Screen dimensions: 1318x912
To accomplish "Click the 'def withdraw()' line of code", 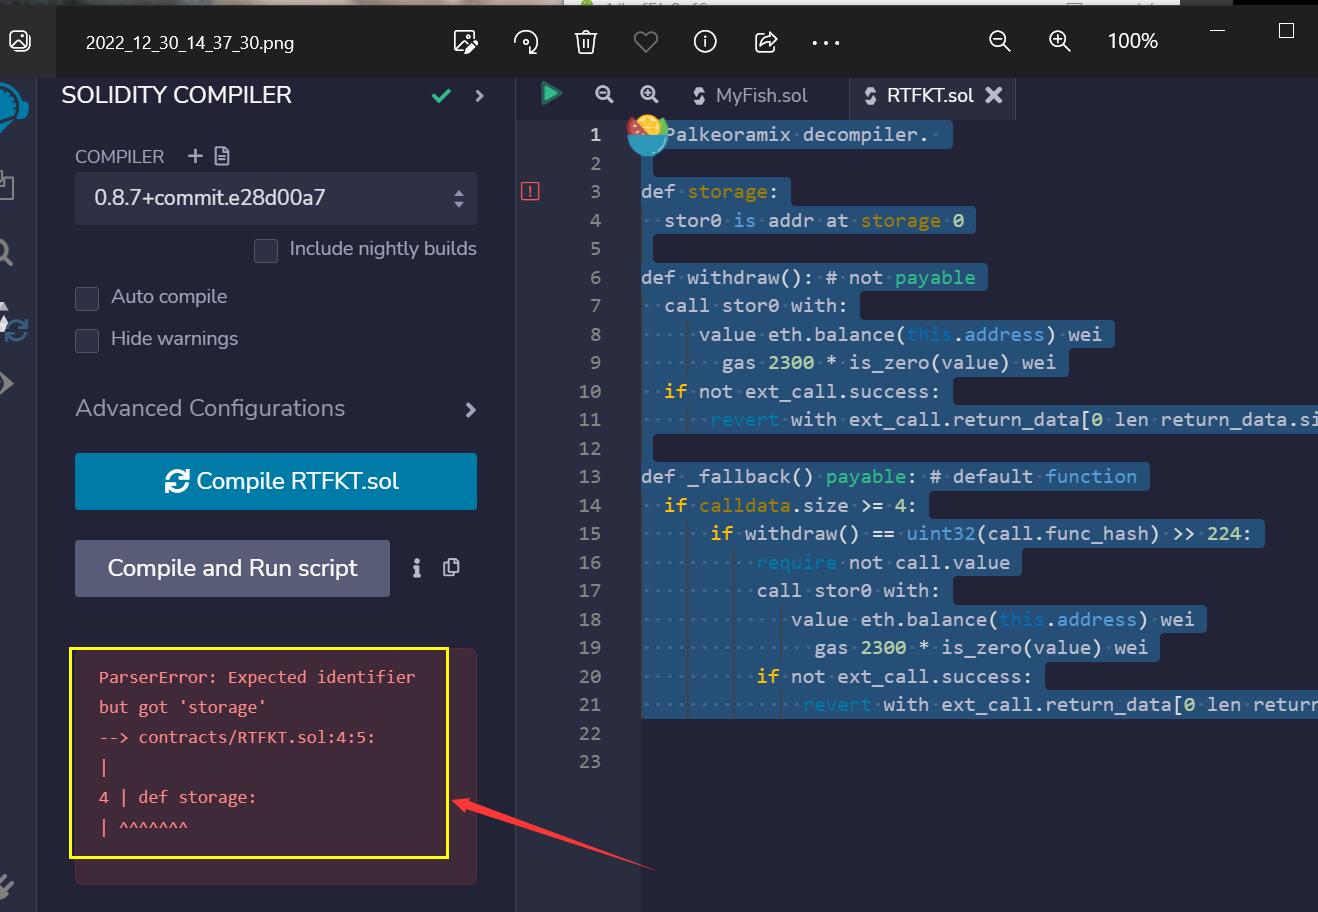I will pos(808,277).
